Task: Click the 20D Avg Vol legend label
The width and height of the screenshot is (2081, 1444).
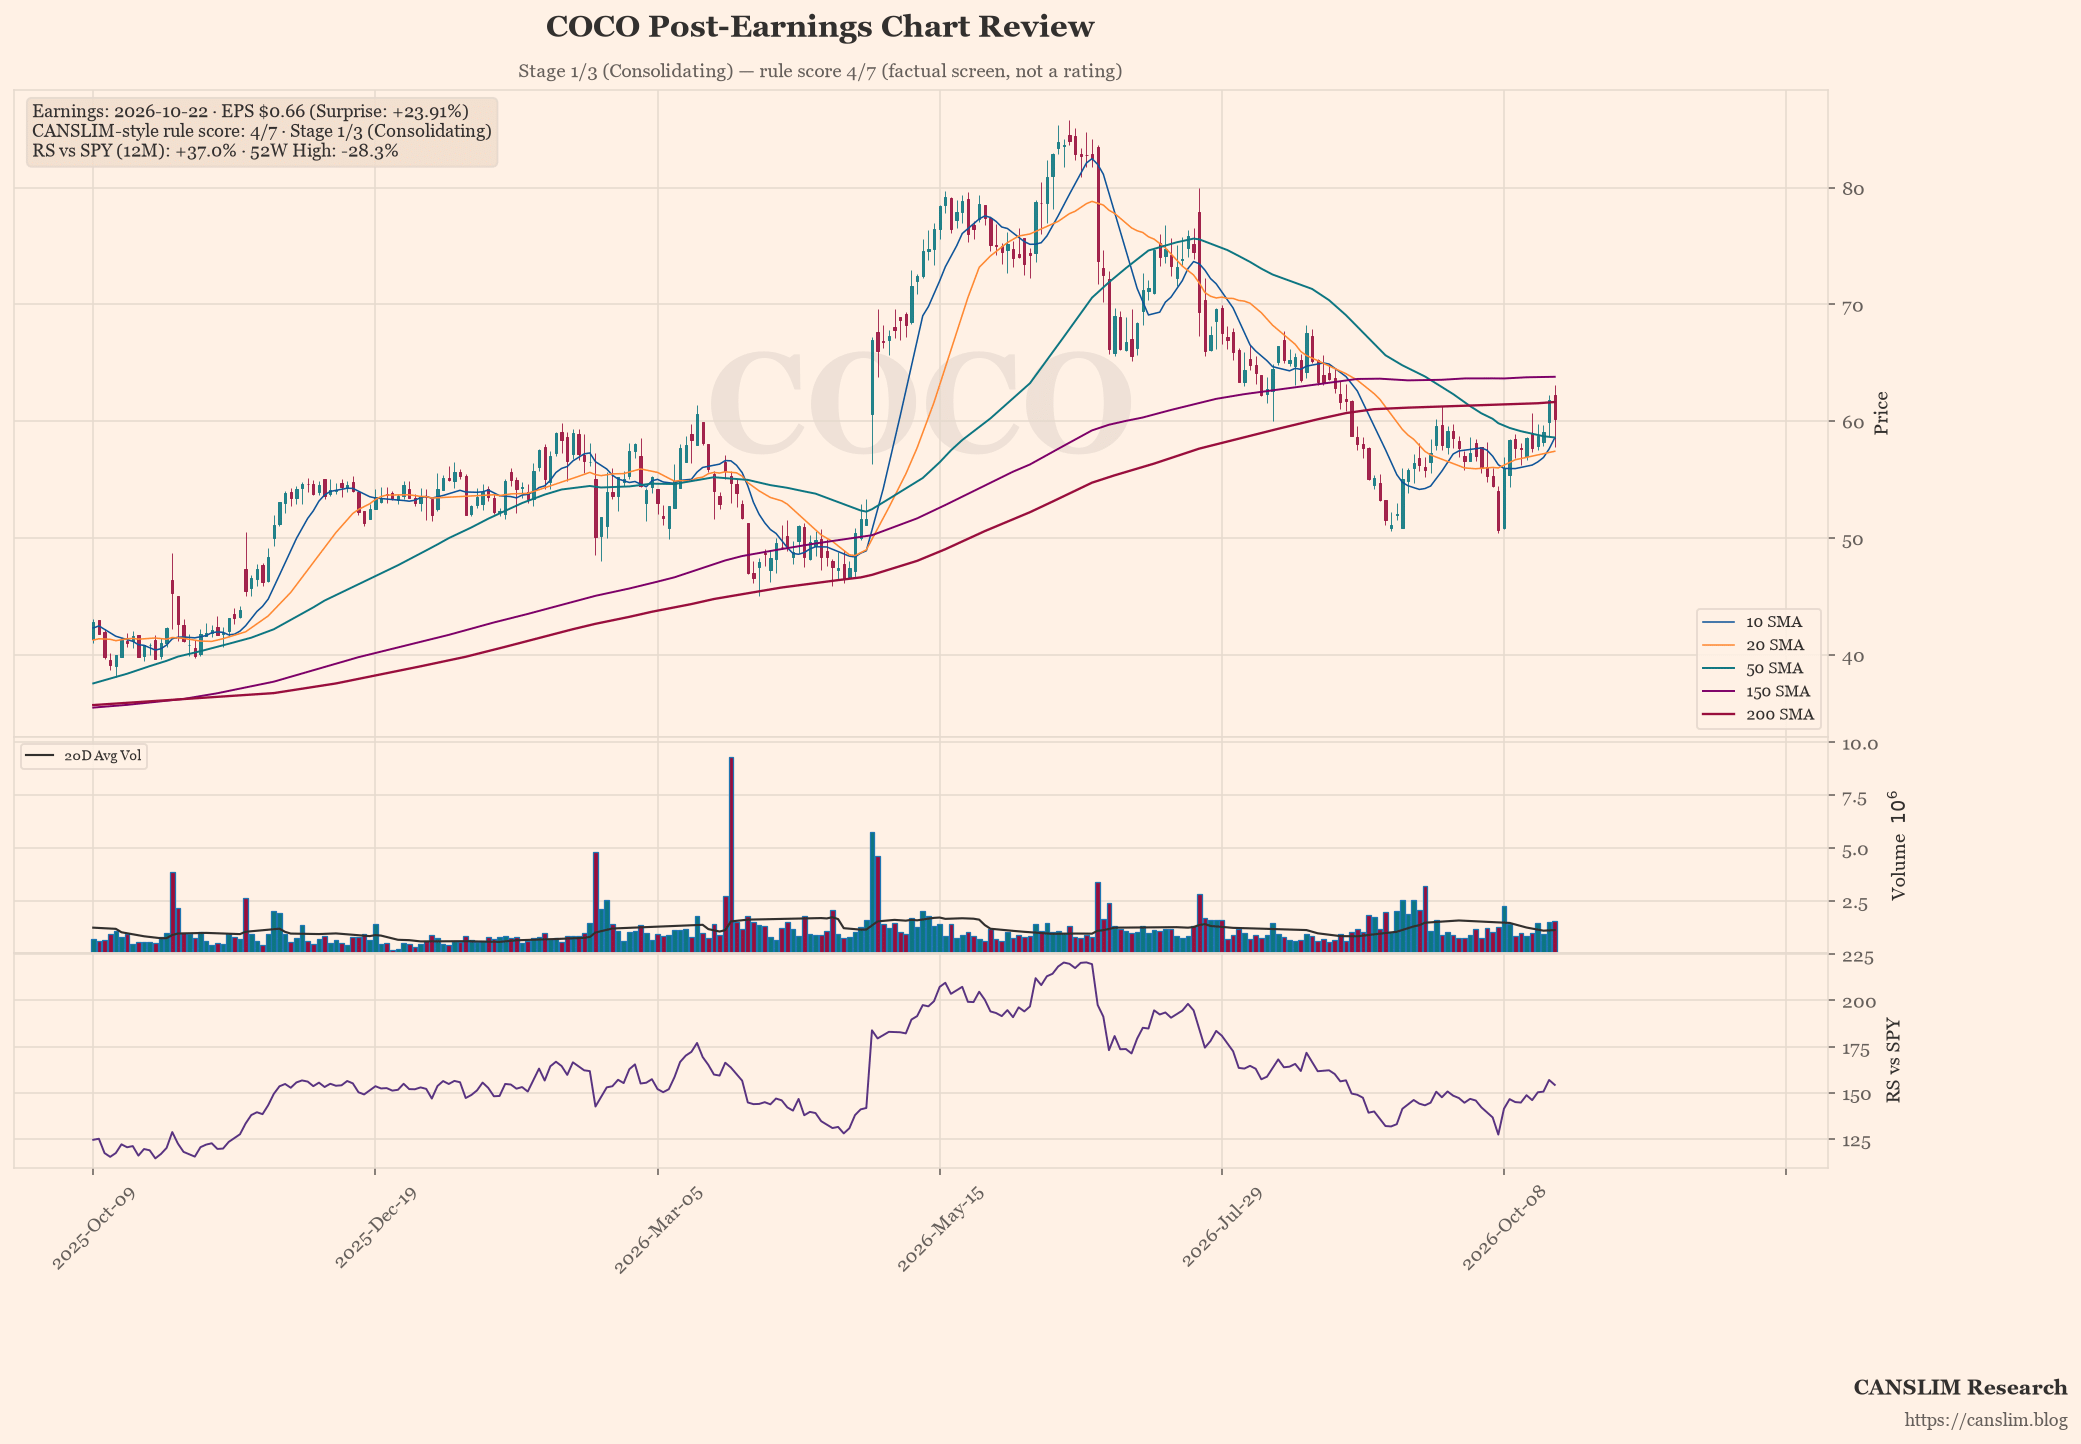Action: 102,756
